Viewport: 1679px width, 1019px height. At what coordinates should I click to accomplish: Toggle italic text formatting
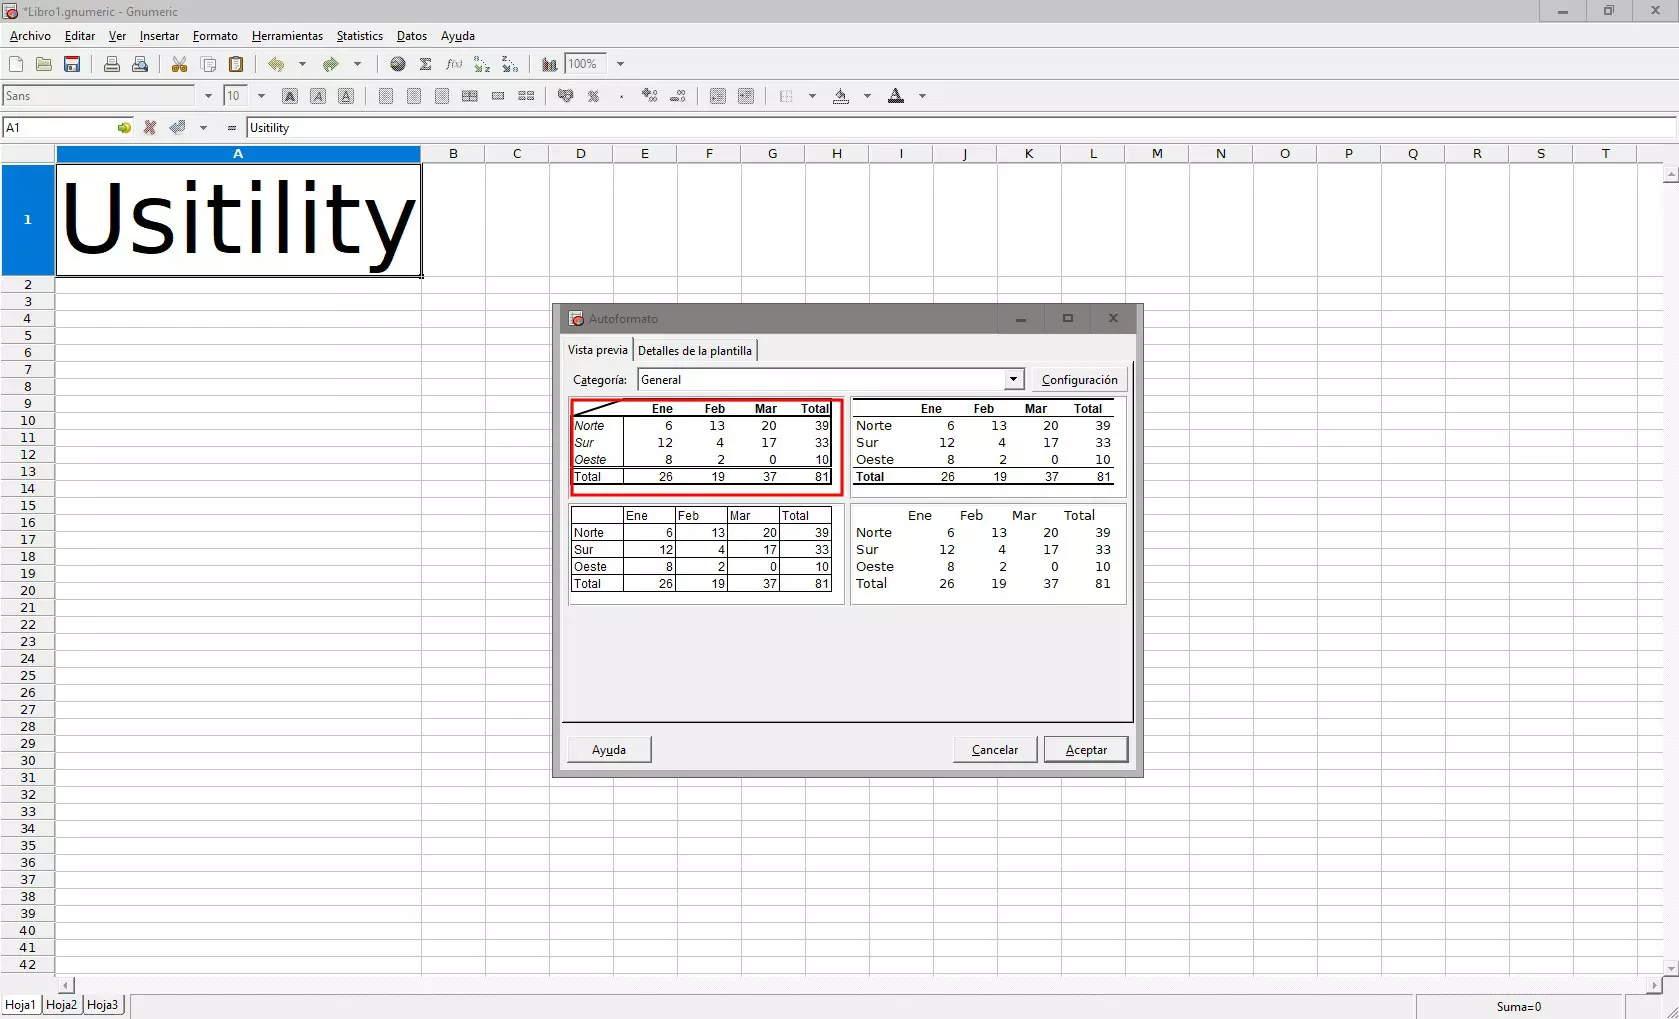(x=318, y=96)
